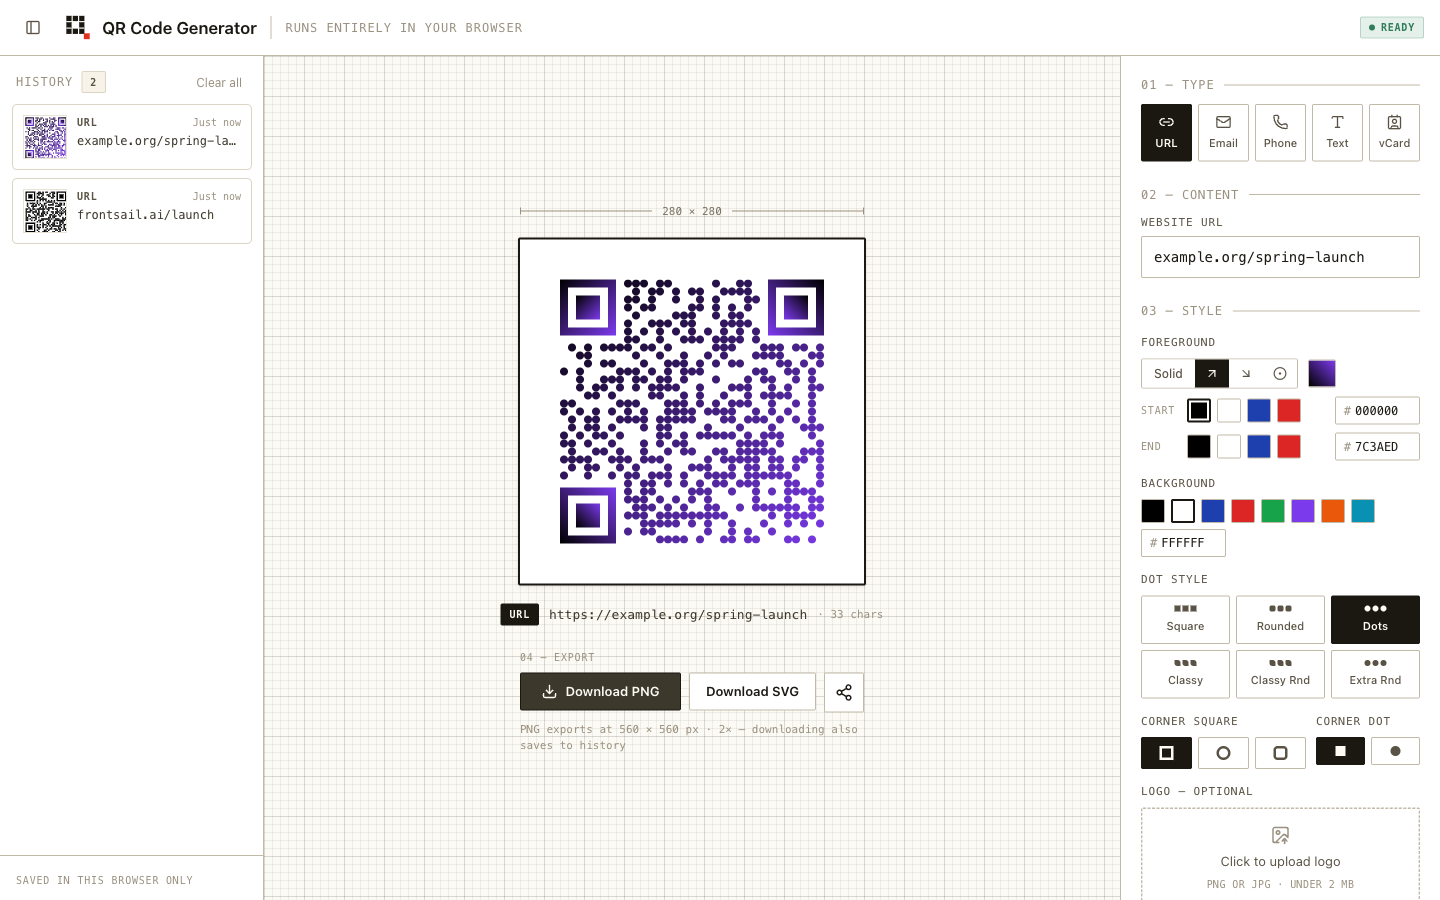The image size is (1440, 900).
Task: Clear all history entries
Action: pyautogui.click(x=219, y=83)
